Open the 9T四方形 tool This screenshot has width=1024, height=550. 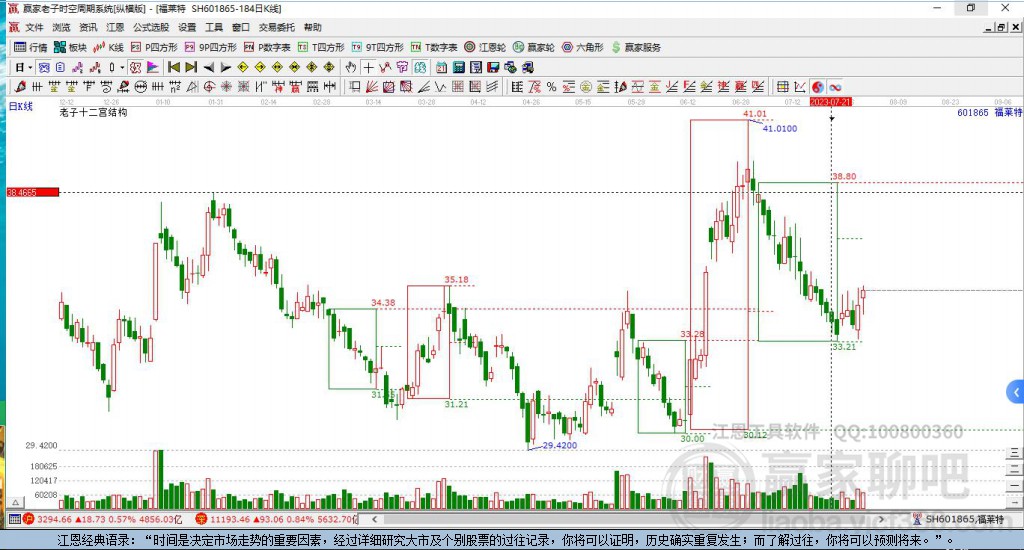tap(377, 47)
